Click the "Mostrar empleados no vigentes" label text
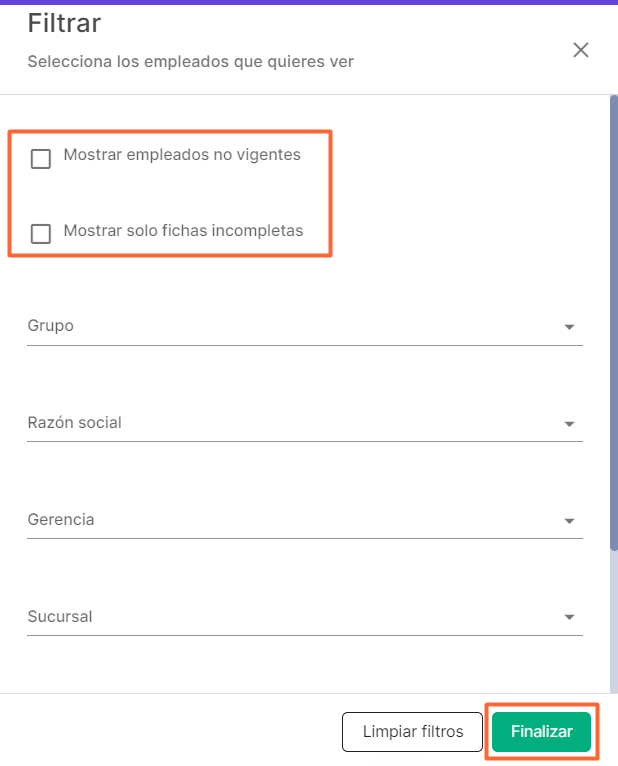The image size is (618, 766). coord(181,155)
